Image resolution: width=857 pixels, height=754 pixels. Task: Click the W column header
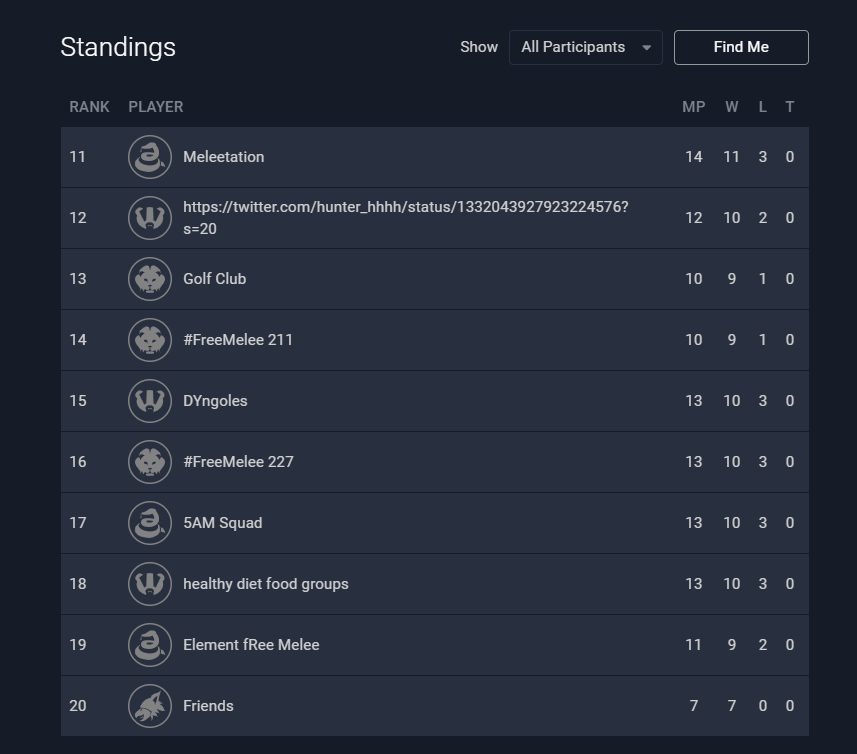732,107
